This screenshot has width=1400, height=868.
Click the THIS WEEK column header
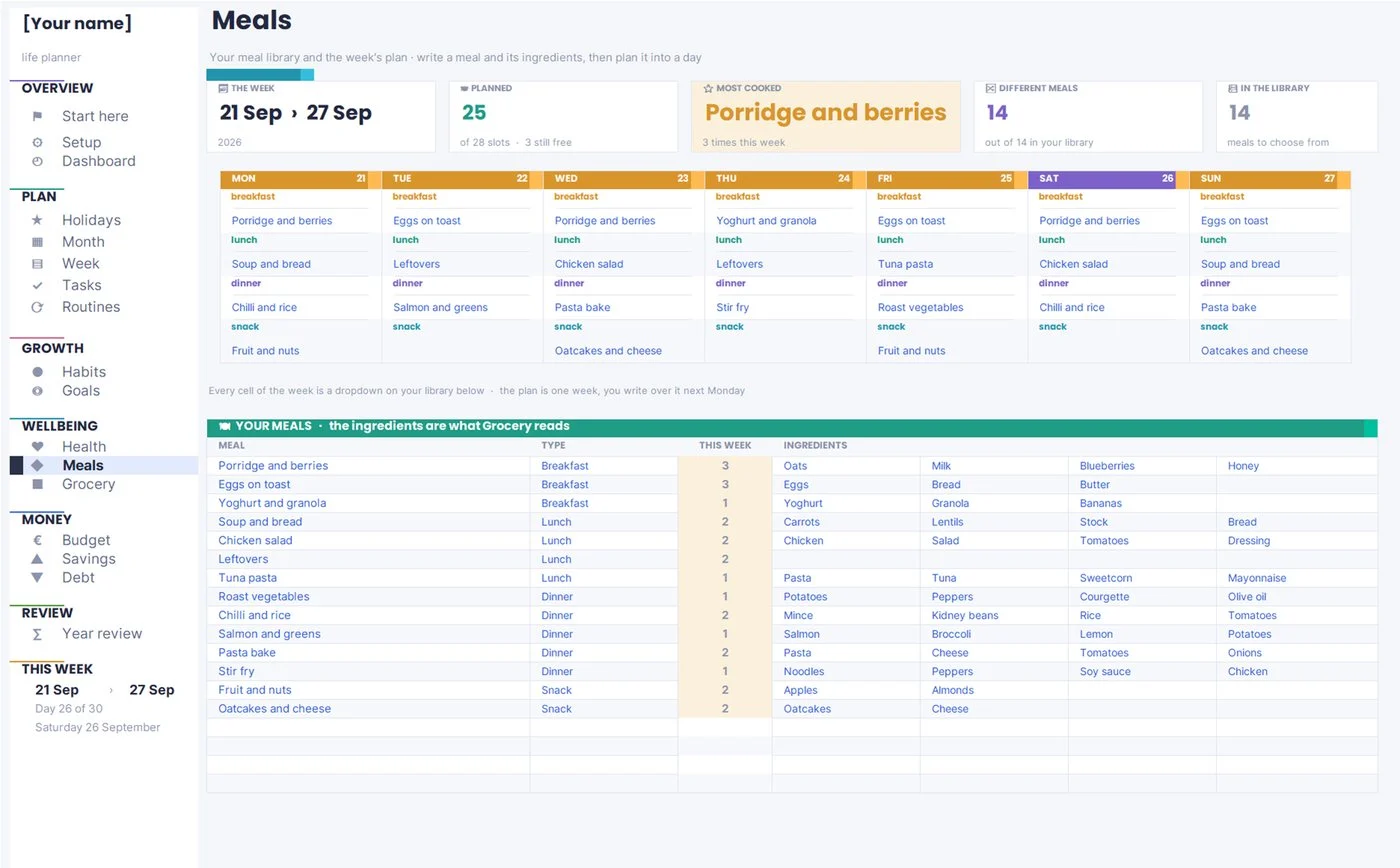(725, 446)
